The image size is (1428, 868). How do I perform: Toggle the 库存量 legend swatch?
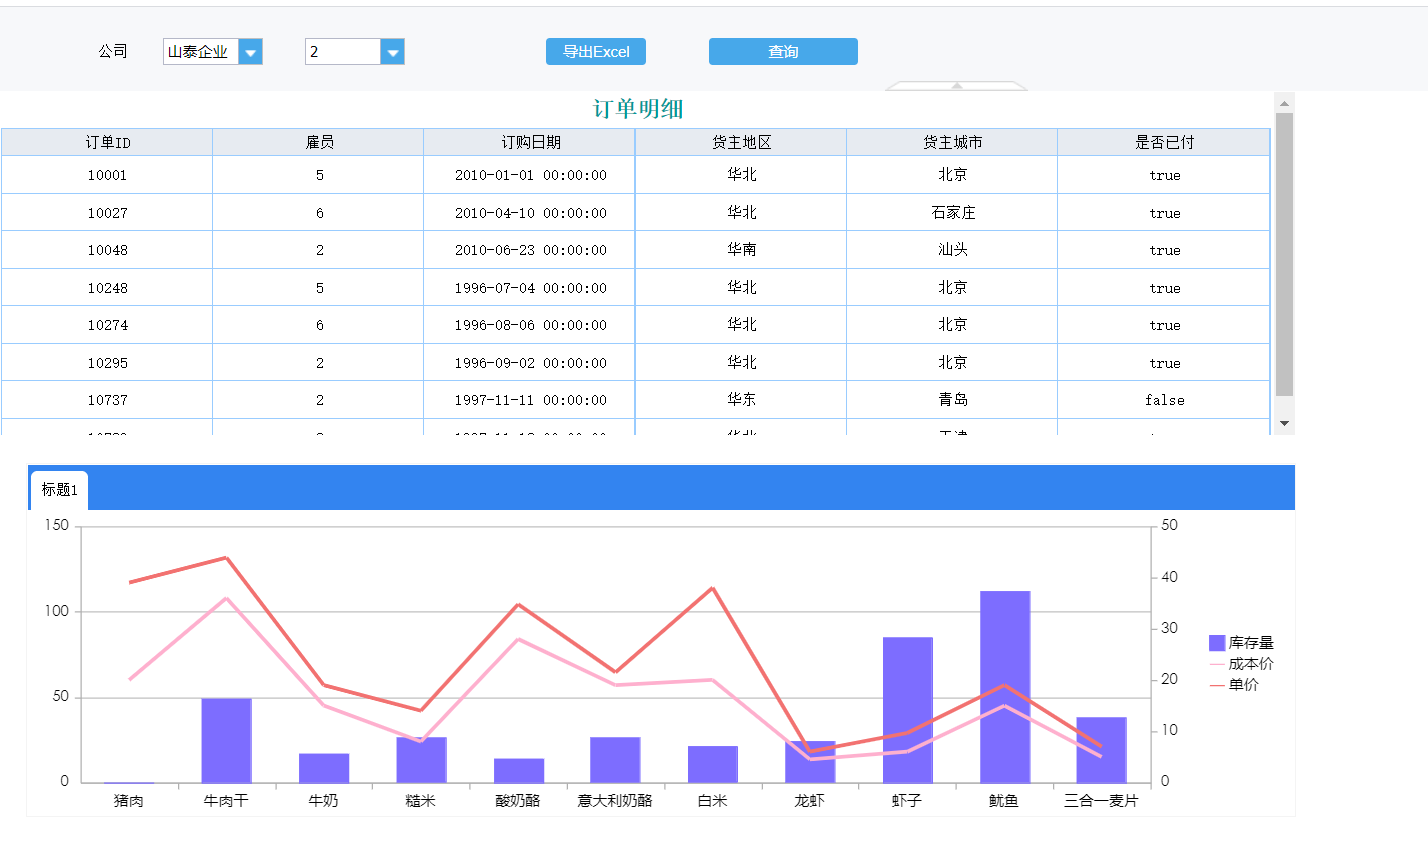(1217, 643)
